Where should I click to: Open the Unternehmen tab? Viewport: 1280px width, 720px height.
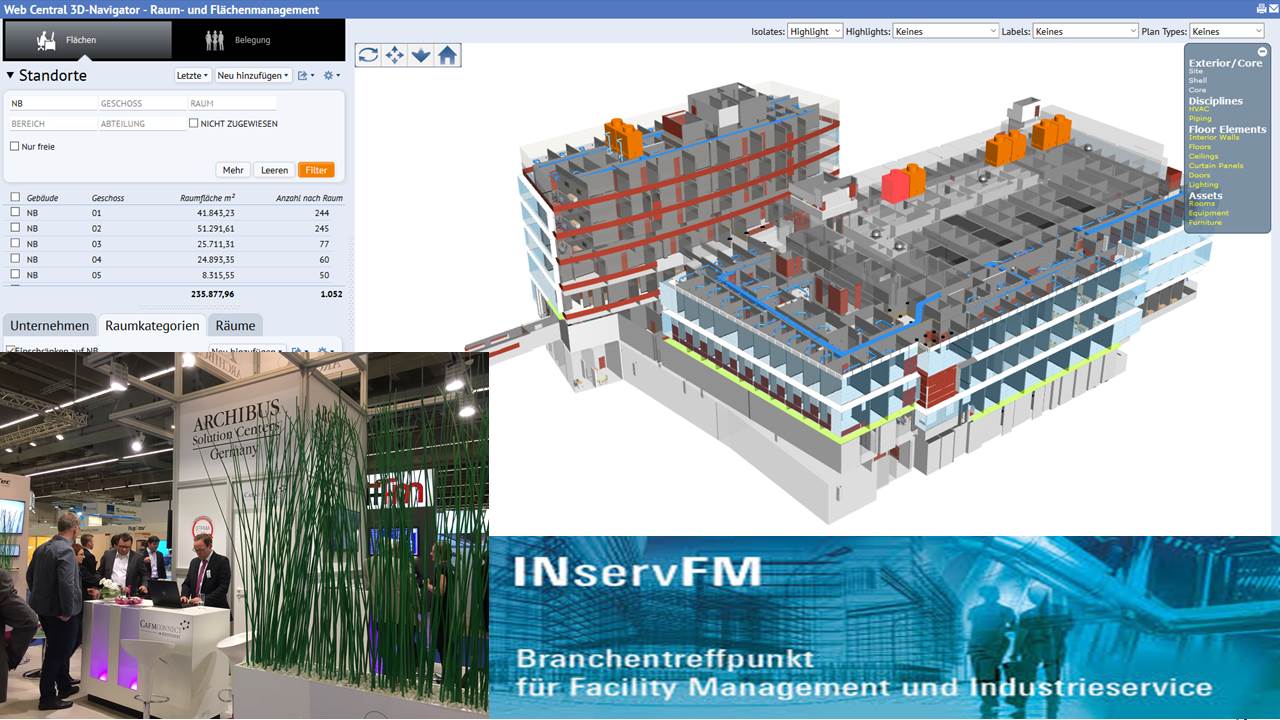(x=50, y=325)
